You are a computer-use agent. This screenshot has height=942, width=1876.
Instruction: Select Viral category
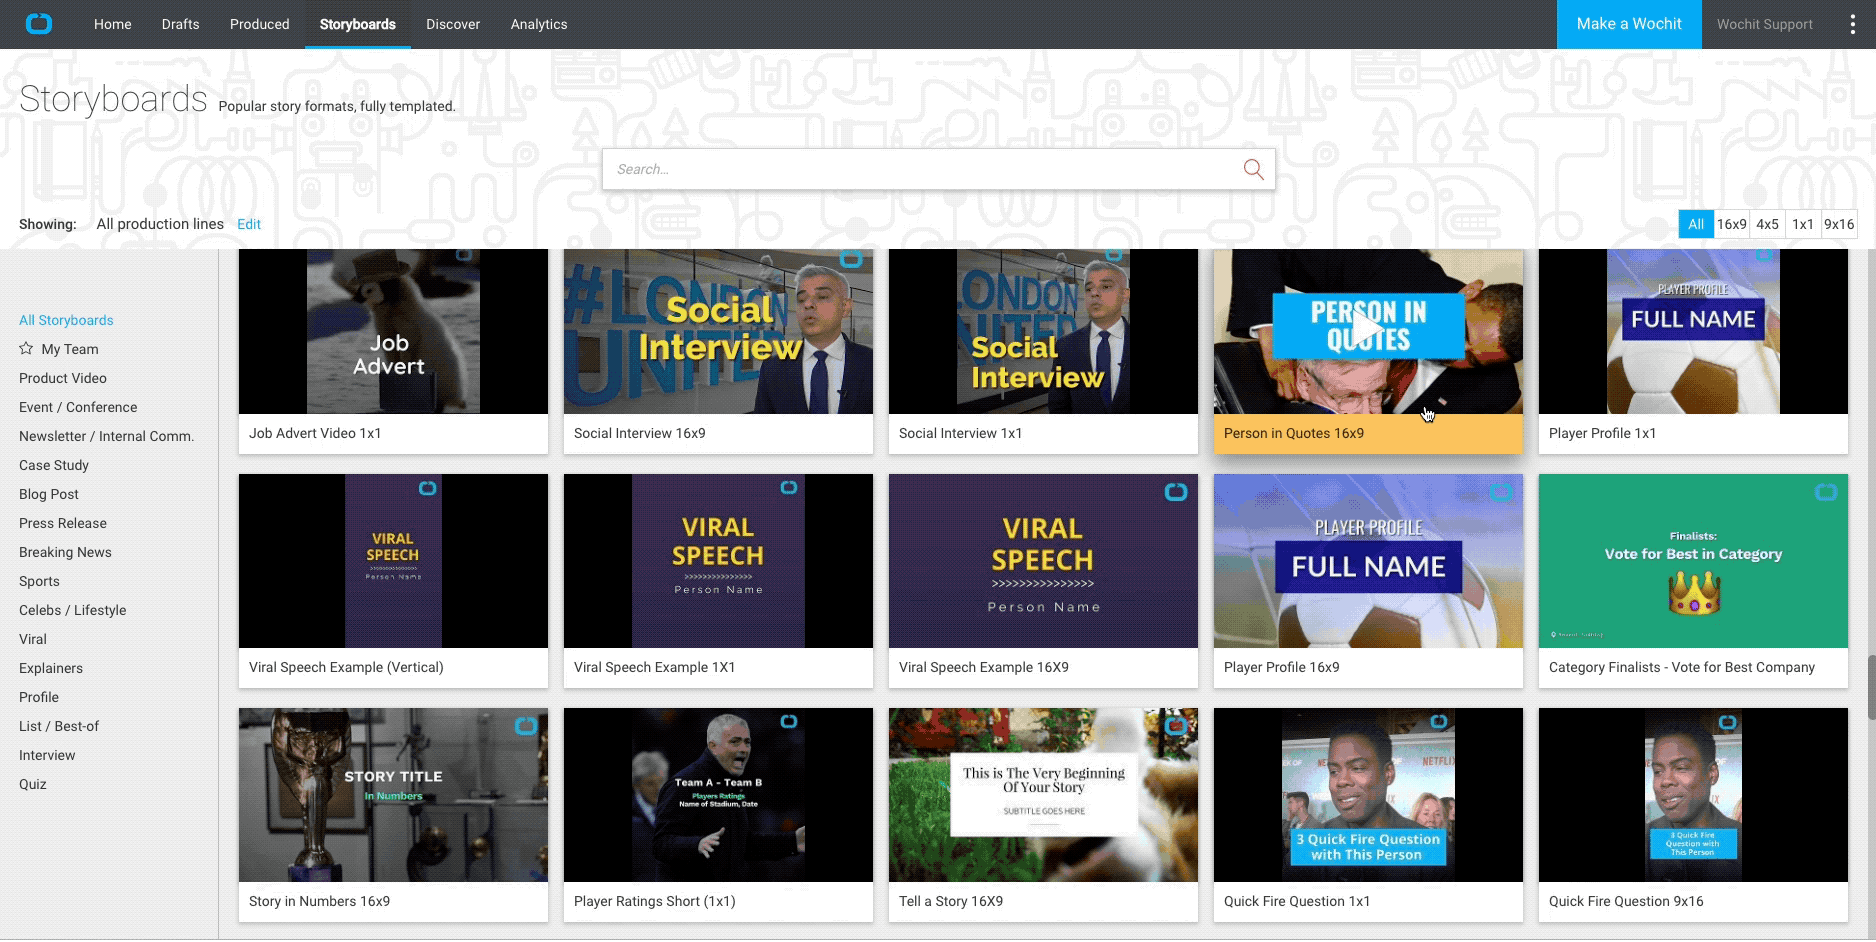[33, 639]
